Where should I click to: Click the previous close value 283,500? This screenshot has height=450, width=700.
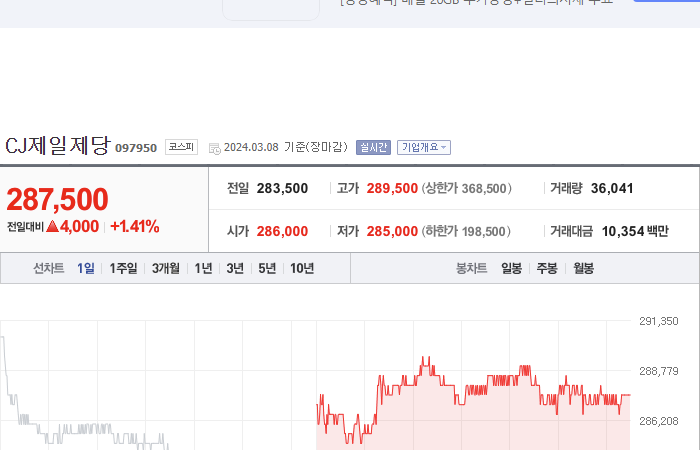point(282,188)
